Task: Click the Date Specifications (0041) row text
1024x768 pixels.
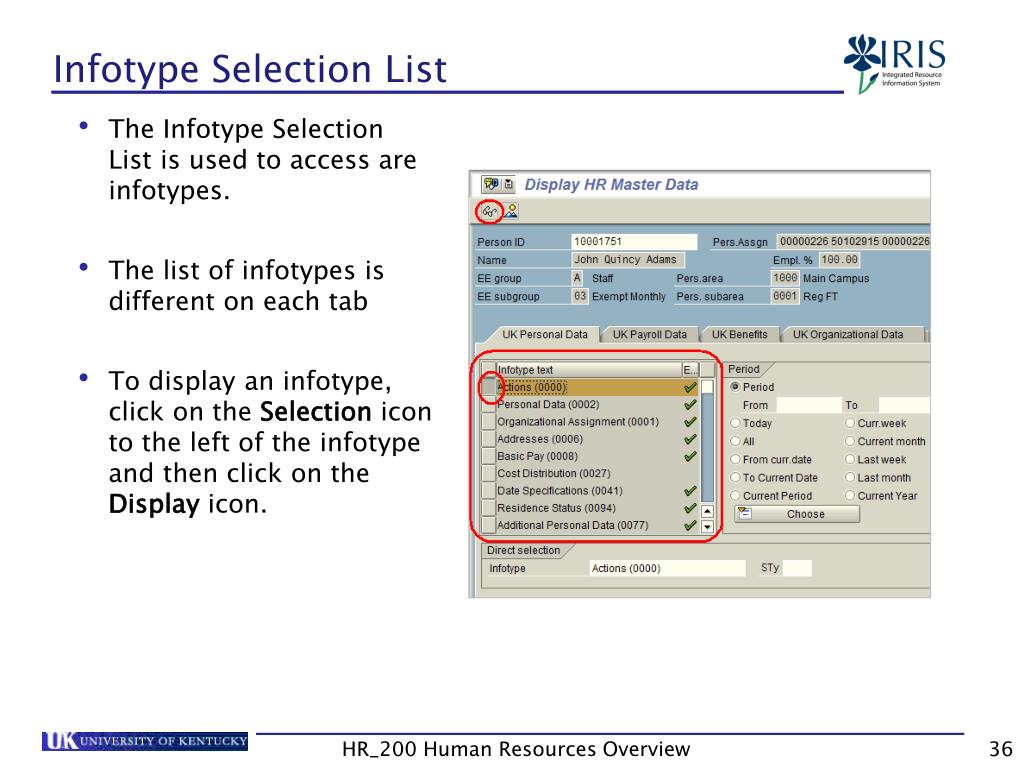Action: 560,491
